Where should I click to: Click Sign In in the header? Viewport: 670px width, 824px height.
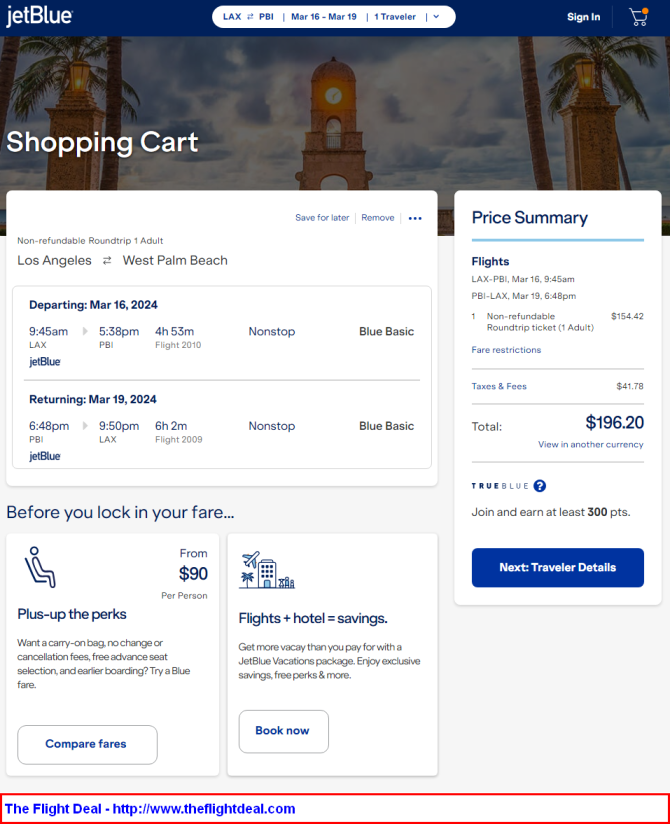583,17
